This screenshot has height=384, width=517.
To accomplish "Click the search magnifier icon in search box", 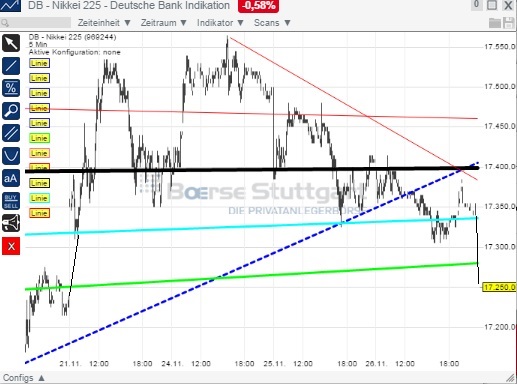I will [x=5, y=23].
